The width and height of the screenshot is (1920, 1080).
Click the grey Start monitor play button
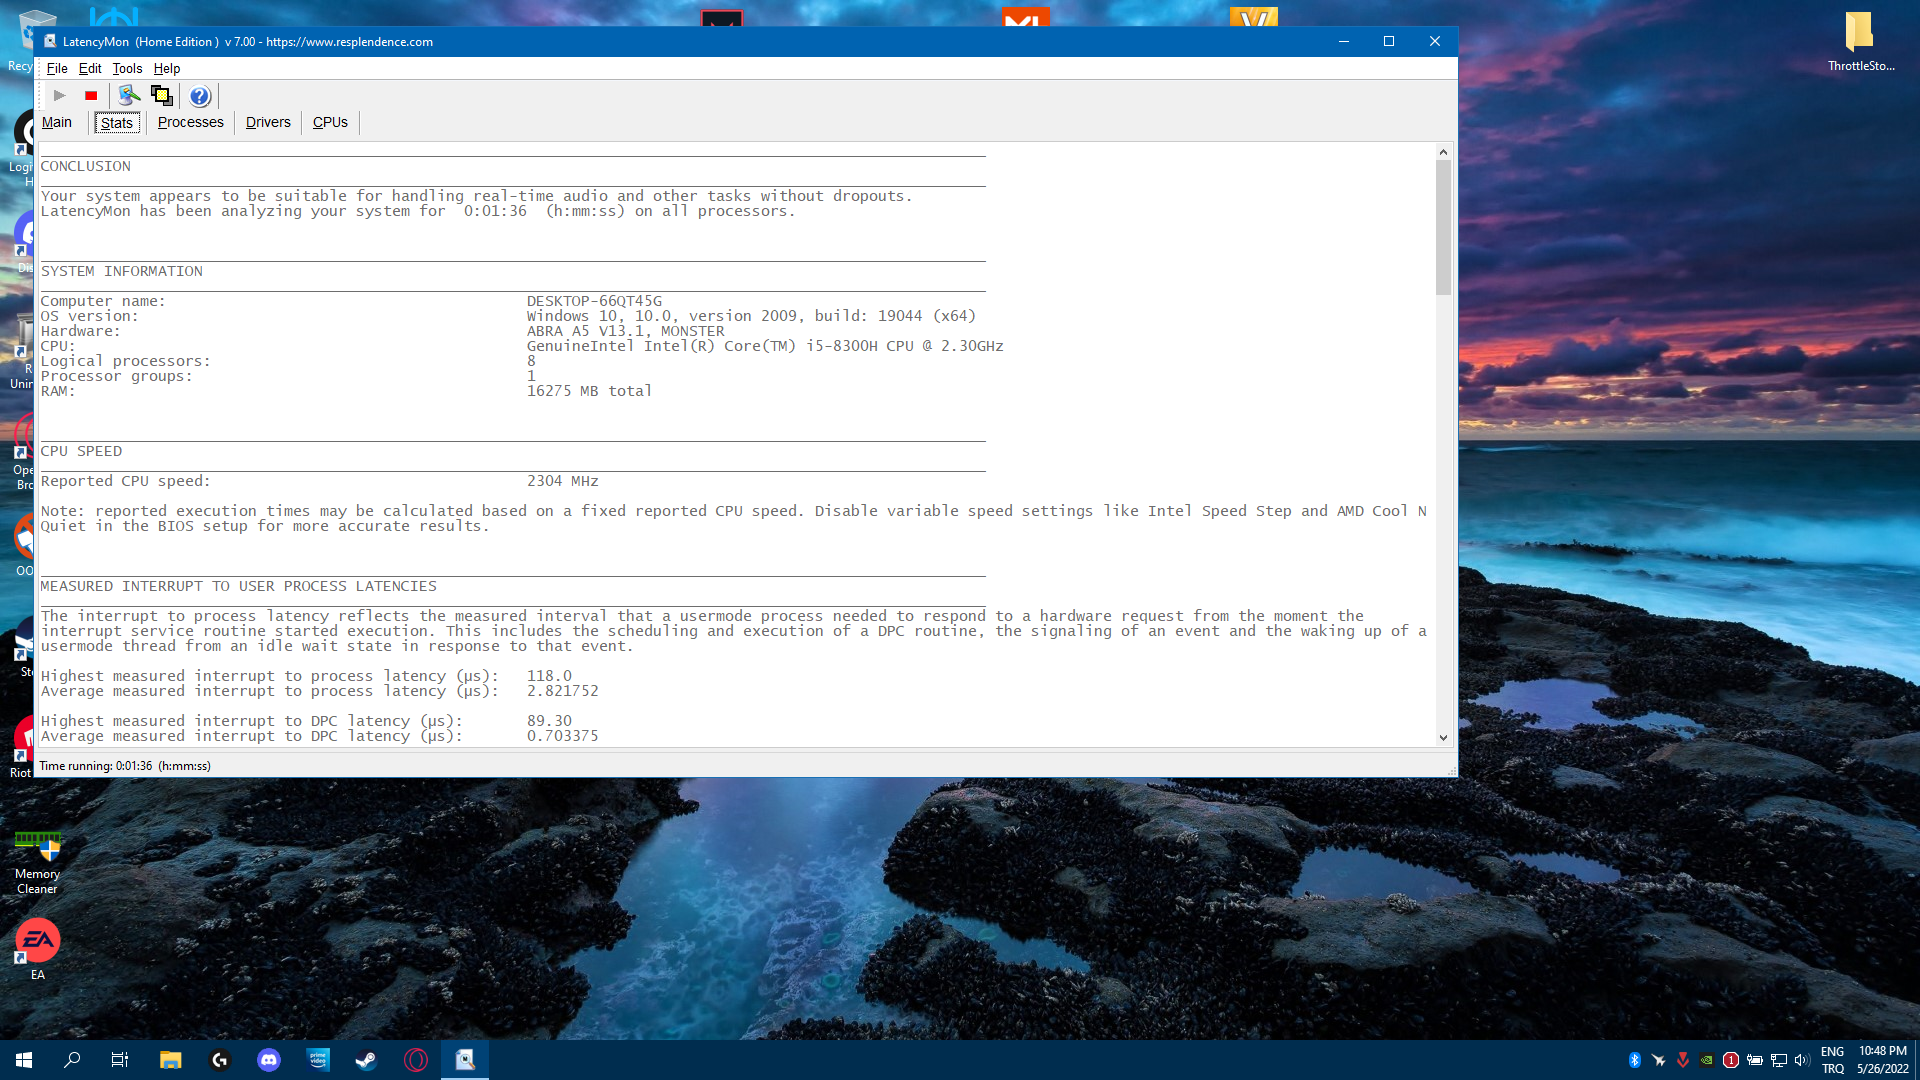click(x=59, y=96)
